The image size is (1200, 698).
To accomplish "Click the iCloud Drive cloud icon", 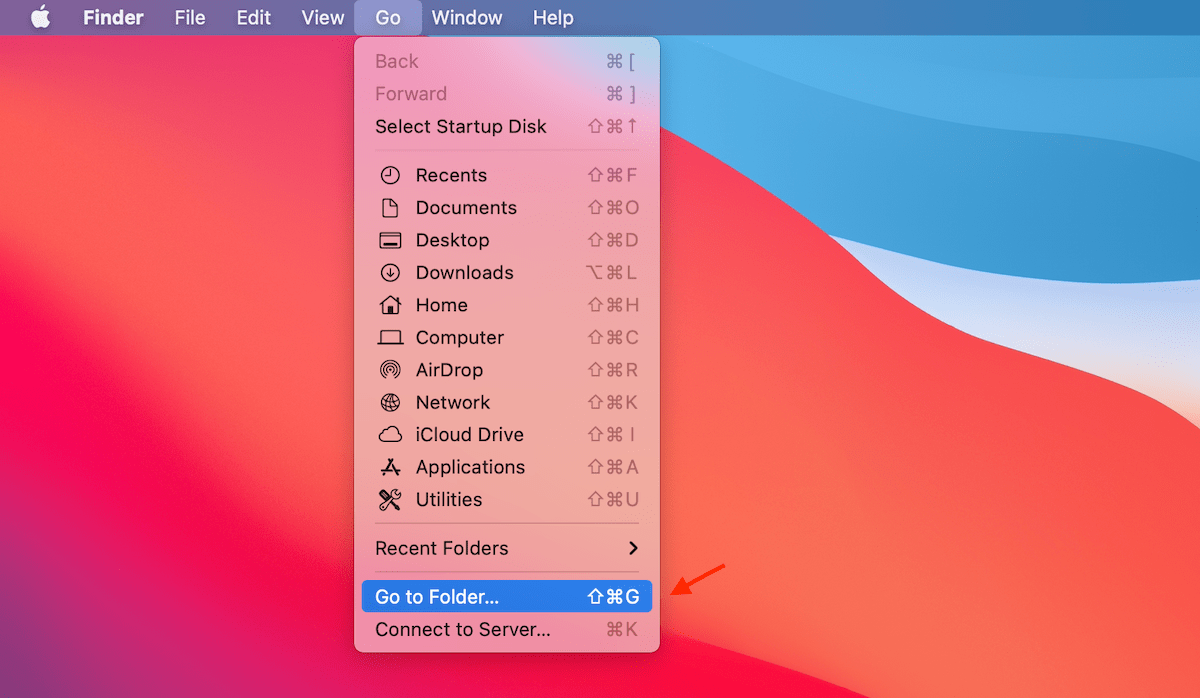I will tap(390, 435).
